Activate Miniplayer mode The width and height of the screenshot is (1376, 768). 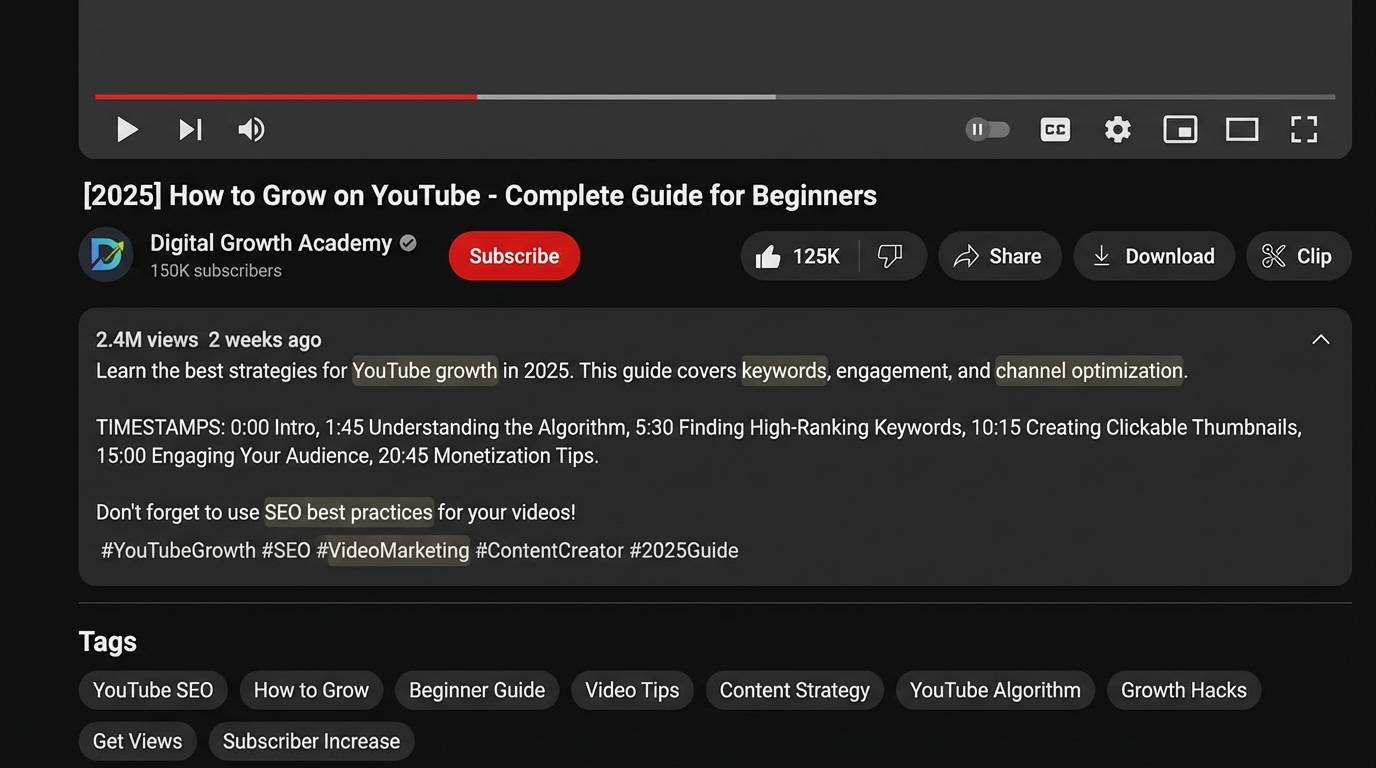click(x=1180, y=129)
